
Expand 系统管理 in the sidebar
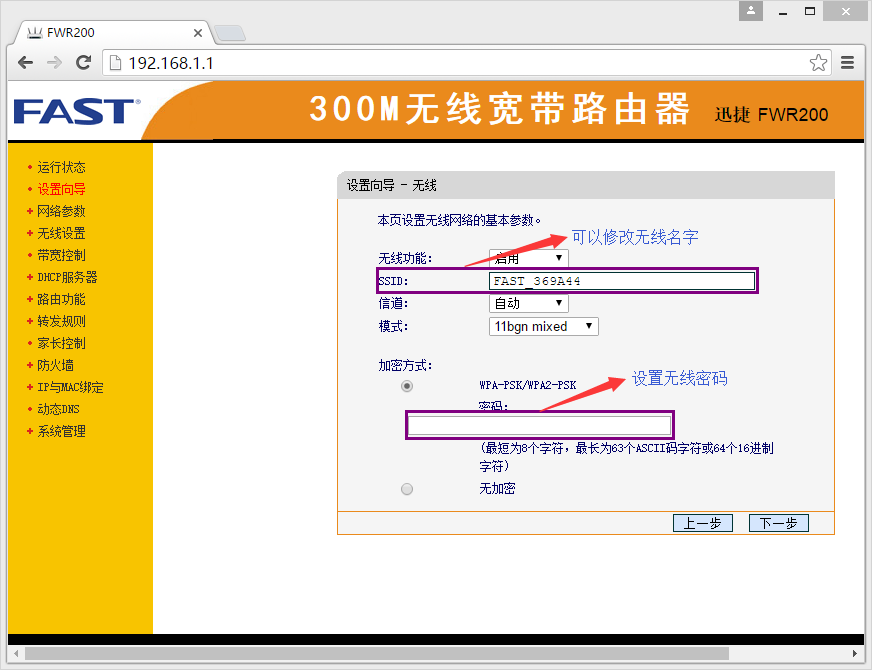(x=61, y=431)
